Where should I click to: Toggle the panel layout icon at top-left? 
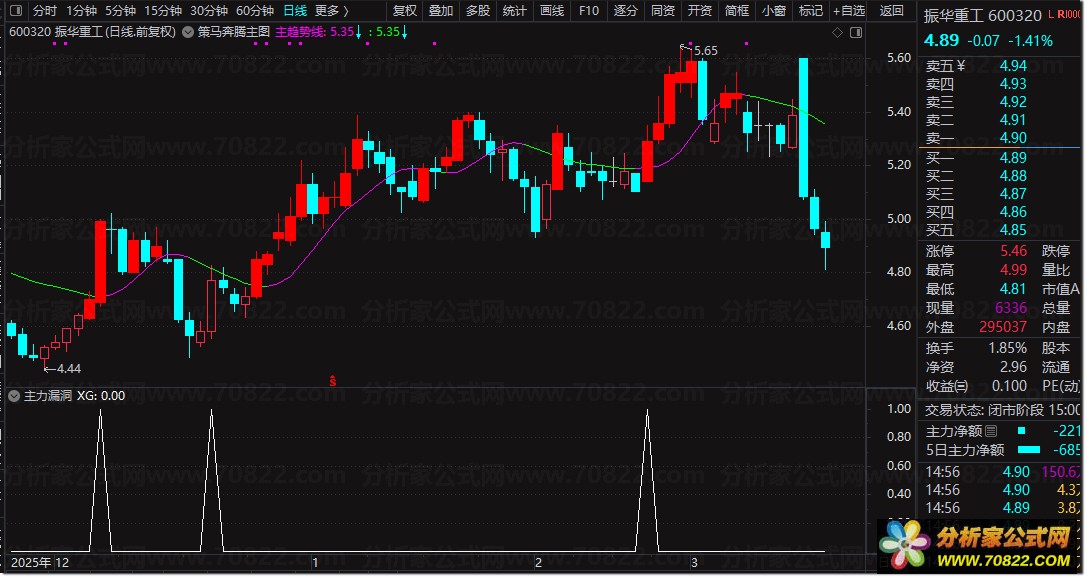coord(17,10)
